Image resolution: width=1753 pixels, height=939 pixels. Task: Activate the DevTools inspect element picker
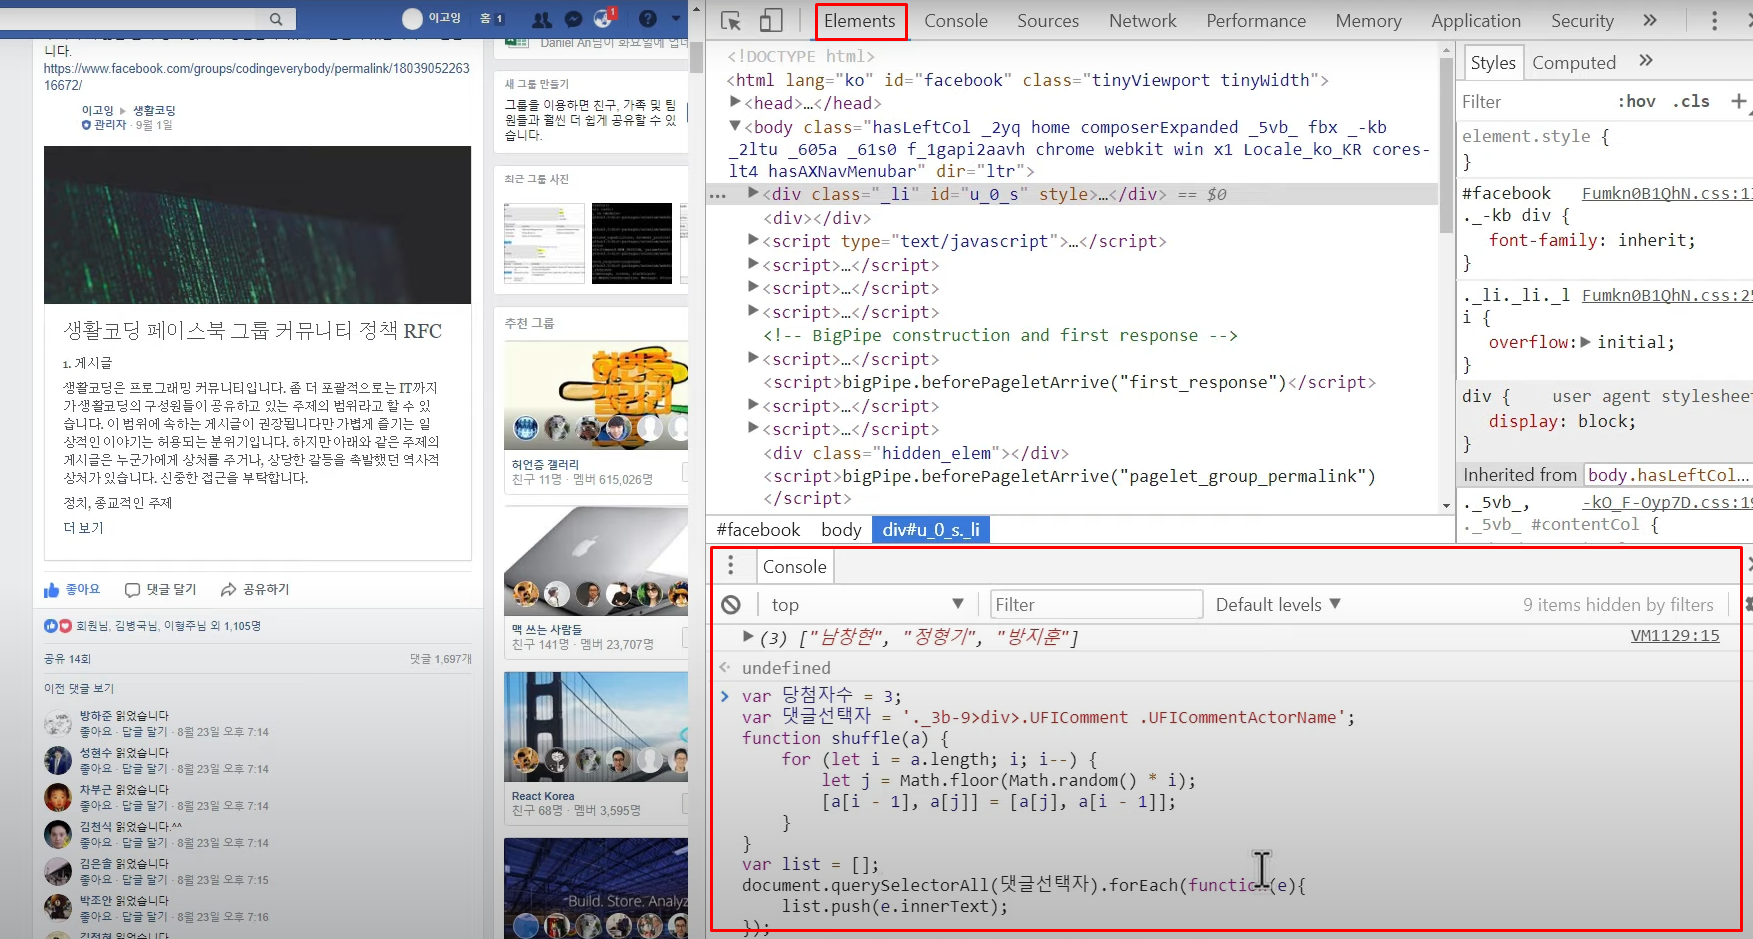tap(731, 21)
